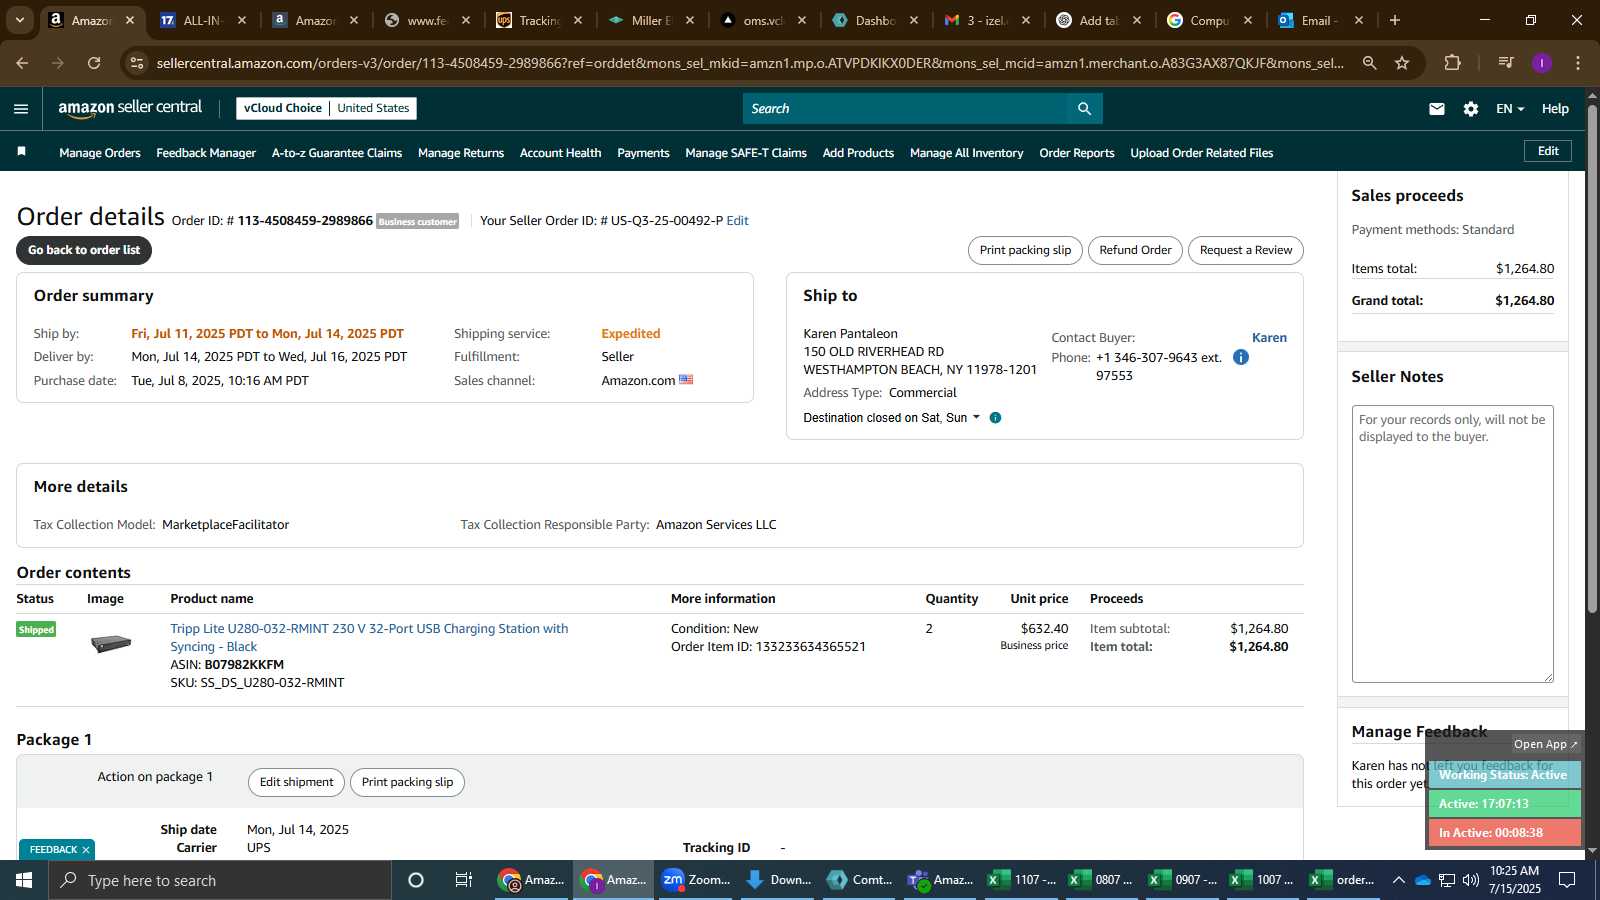Click top Print packing slip button
This screenshot has width=1600, height=900.
1025,250
